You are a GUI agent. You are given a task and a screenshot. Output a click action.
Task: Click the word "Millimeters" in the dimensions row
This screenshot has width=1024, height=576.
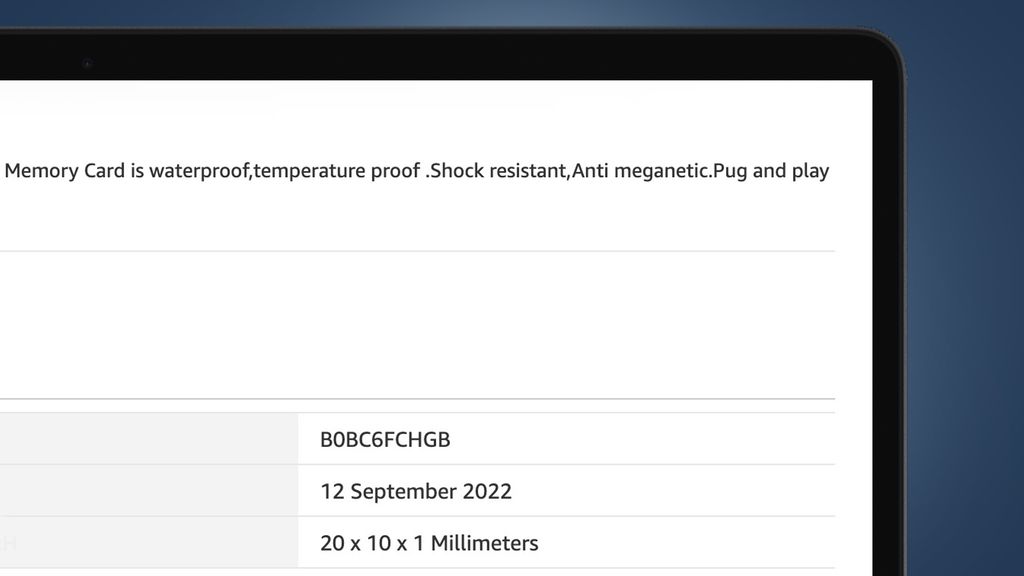(484, 543)
